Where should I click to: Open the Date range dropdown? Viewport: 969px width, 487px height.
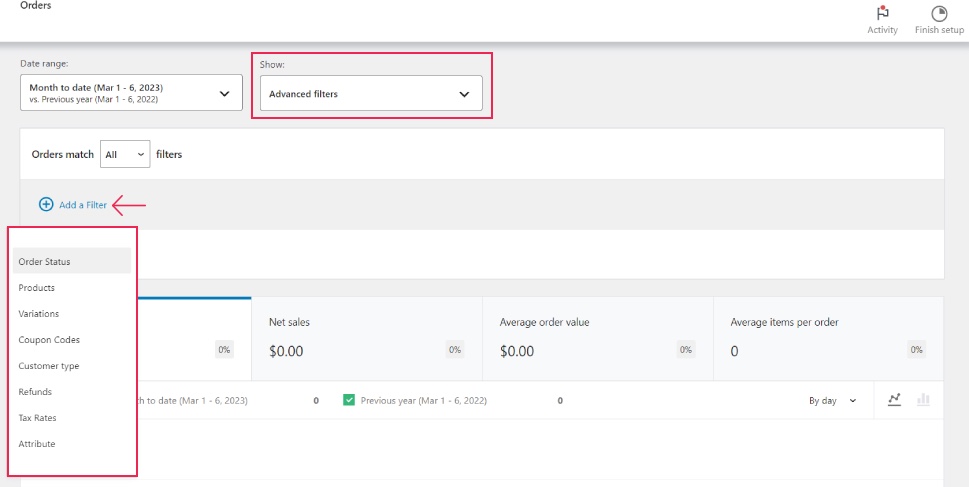[x=131, y=94]
